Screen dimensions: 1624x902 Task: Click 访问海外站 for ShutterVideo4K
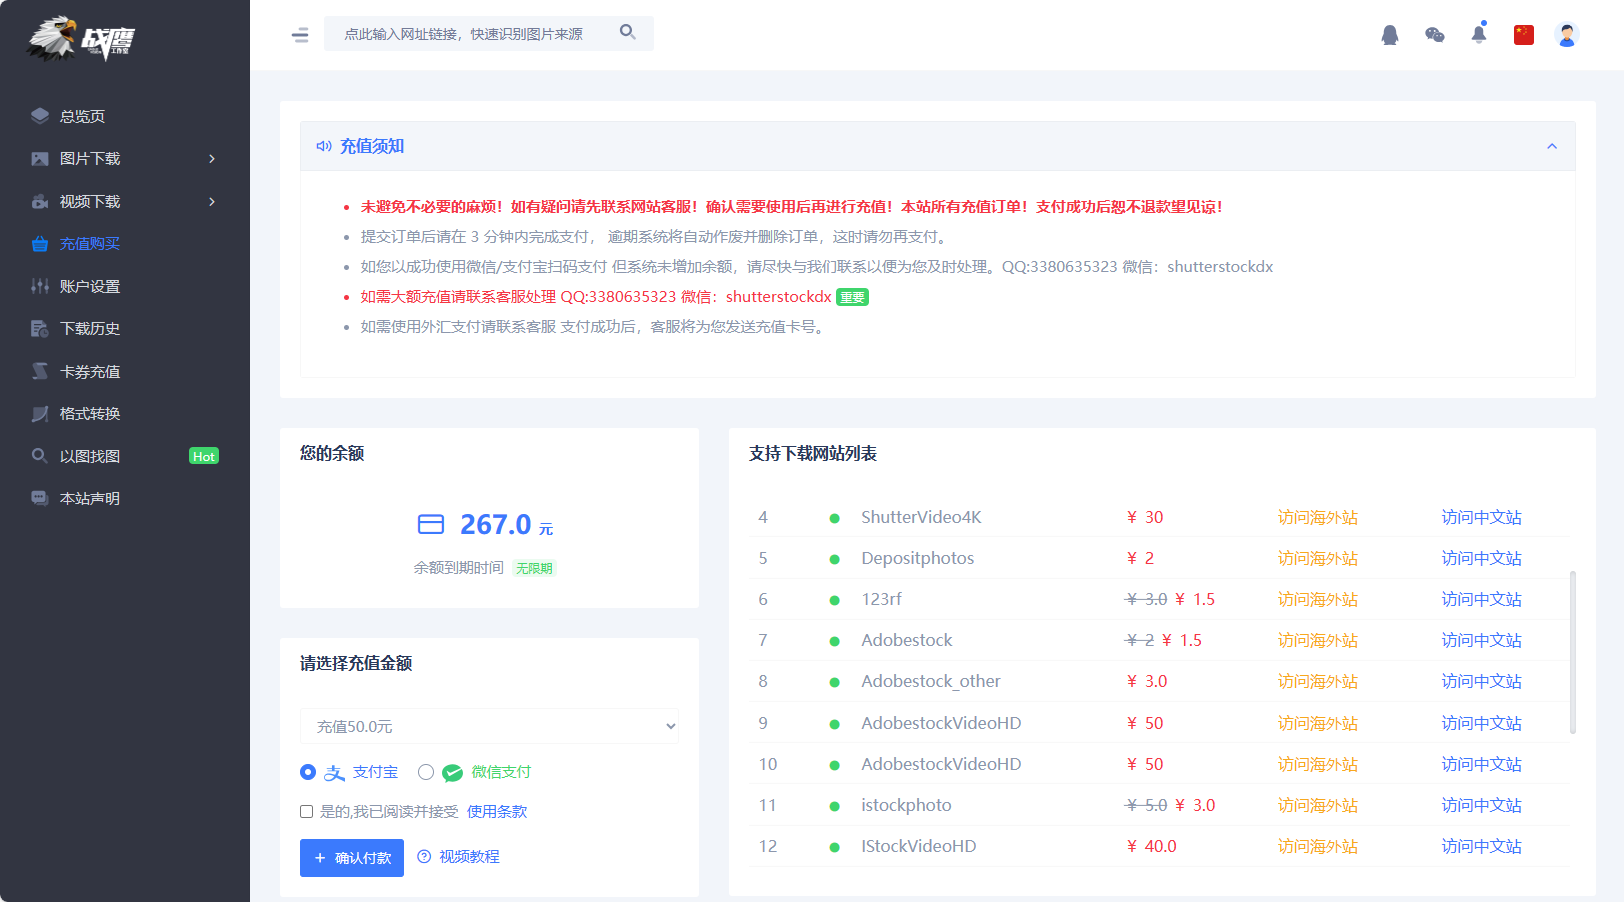pyautogui.click(x=1317, y=517)
